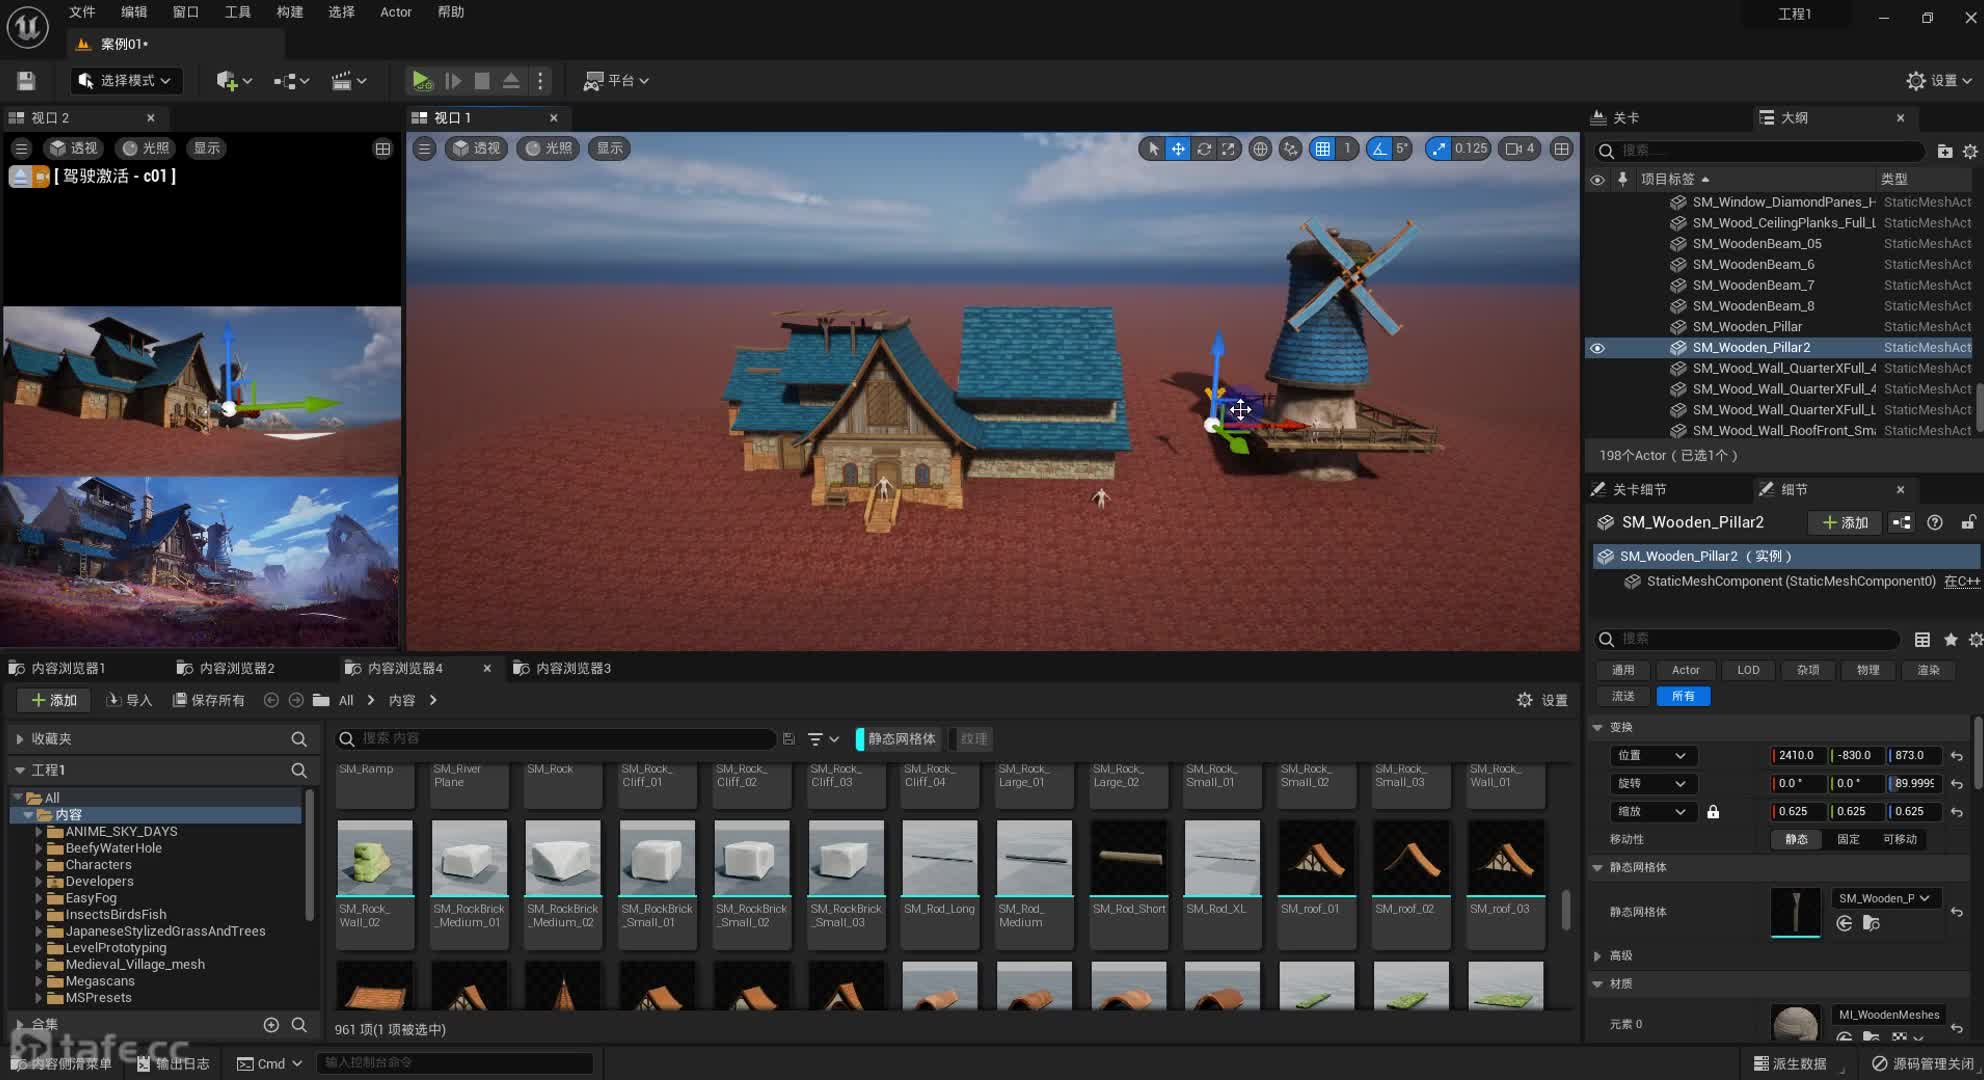Open the quick add content dropdown

click(234, 80)
